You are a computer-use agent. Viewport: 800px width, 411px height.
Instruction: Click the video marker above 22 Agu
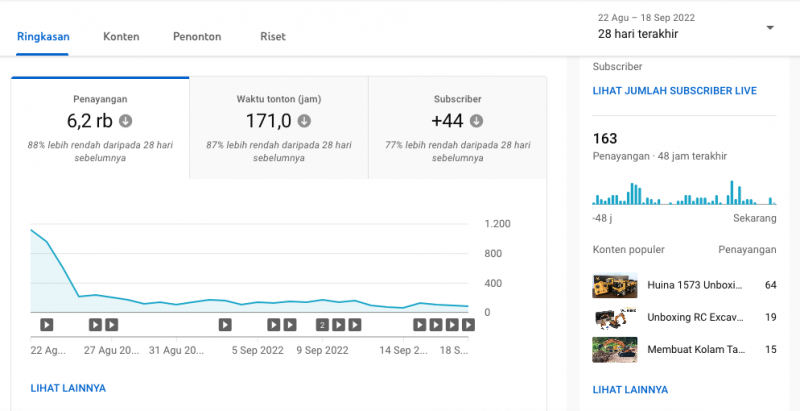(47, 325)
